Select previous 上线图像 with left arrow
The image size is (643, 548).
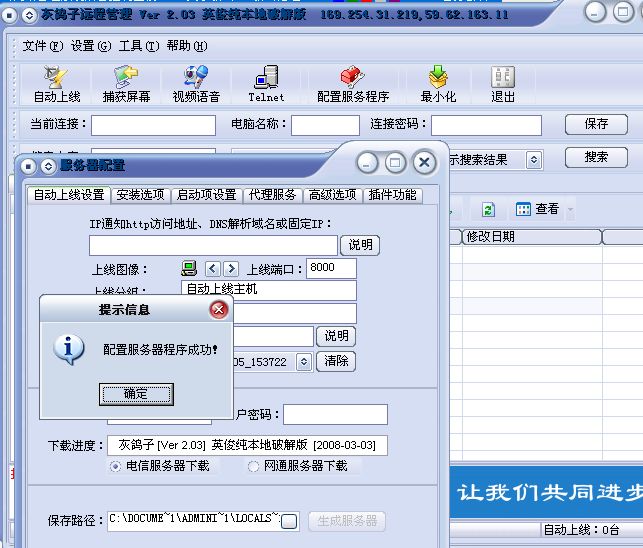pyautogui.click(x=212, y=269)
